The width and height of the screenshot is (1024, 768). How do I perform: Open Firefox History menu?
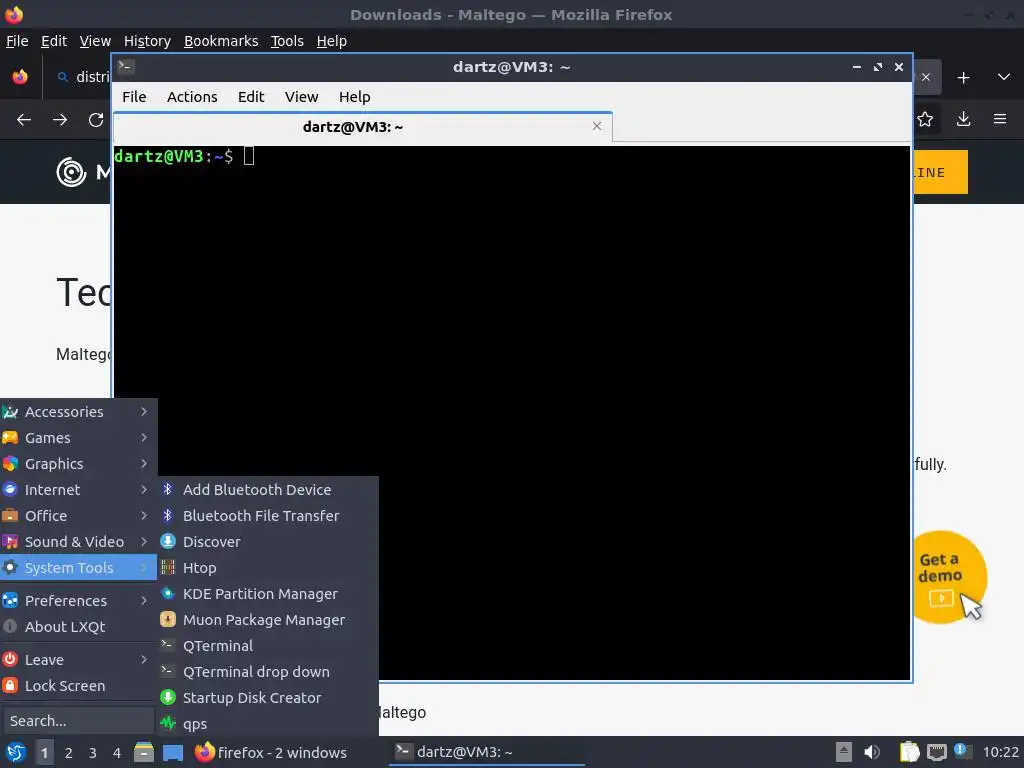click(147, 41)
